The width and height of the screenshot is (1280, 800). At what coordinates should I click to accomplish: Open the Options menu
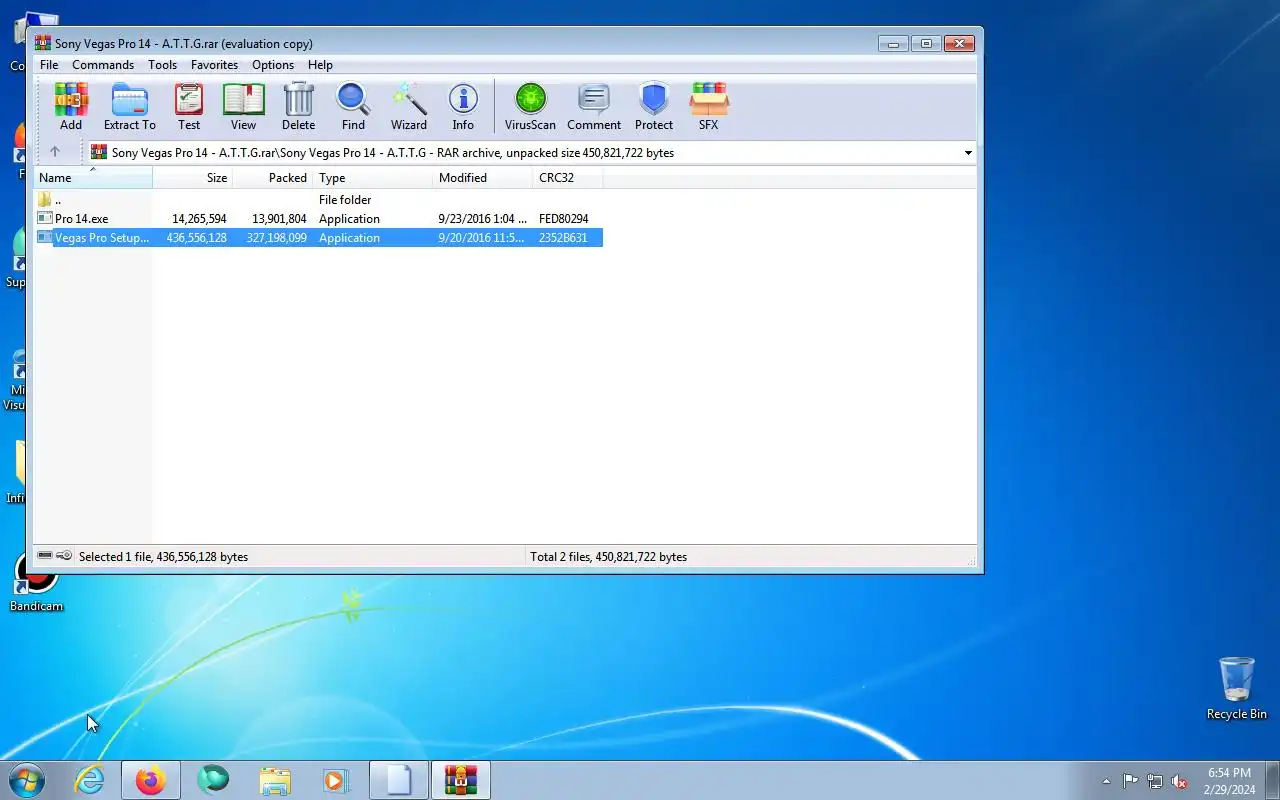pos(273,65)
